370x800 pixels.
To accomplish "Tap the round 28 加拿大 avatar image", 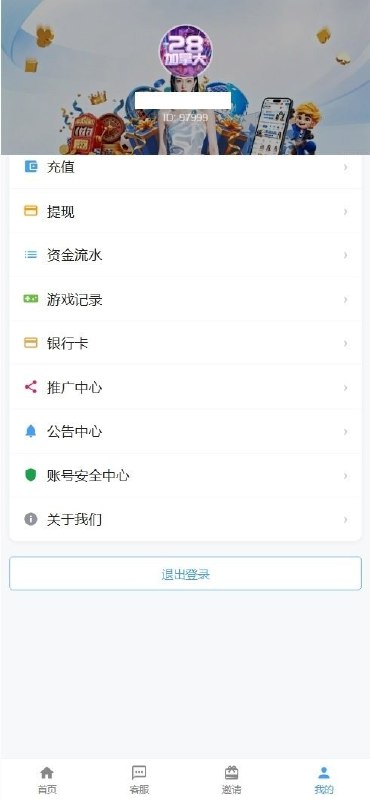I will click(186, 51).
